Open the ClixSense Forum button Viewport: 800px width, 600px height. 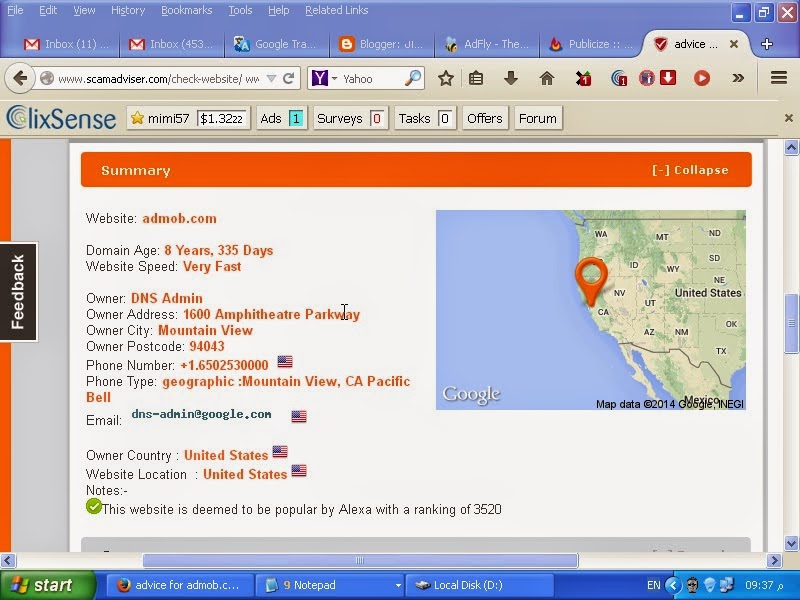pyautogui.click(x=538, y=118)
